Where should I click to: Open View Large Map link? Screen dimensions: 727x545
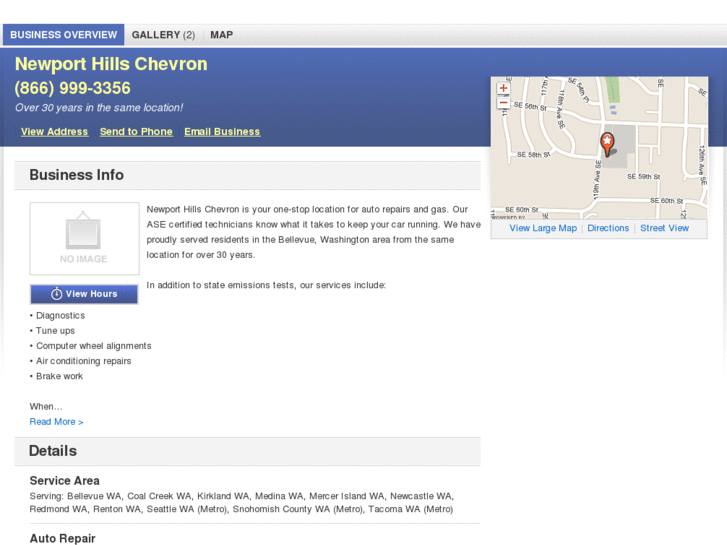(543, 228)
